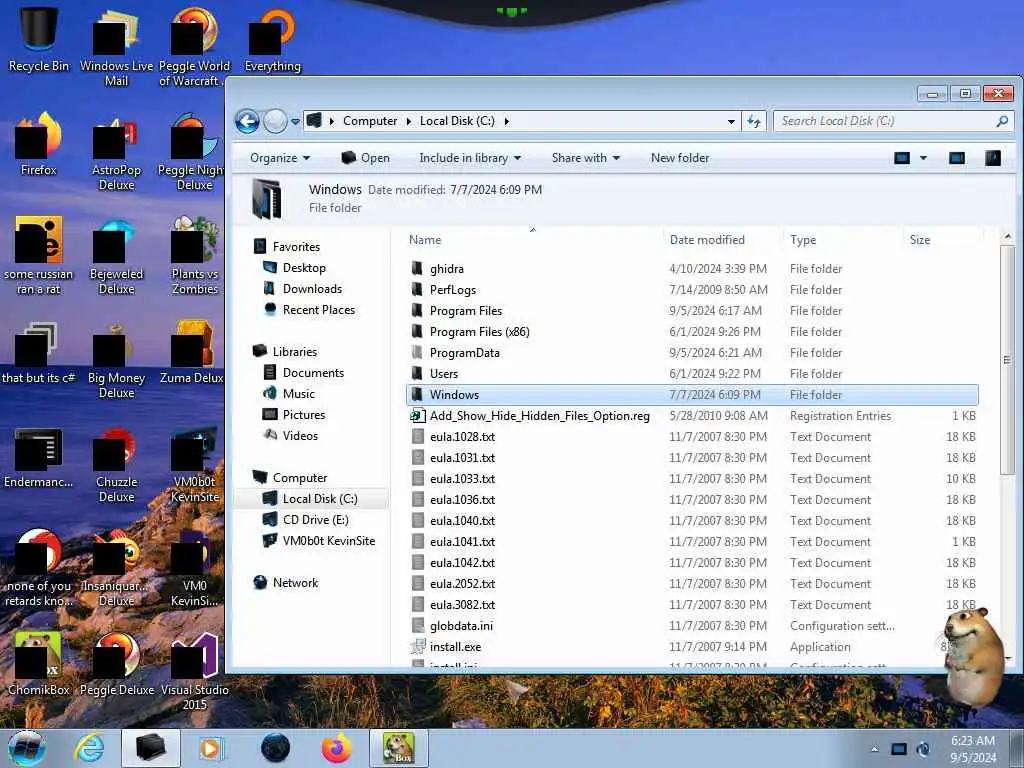Open Windows Media Player from taskbar
1024x768 pixels.
pyautogui.click(x=210, y=748)
